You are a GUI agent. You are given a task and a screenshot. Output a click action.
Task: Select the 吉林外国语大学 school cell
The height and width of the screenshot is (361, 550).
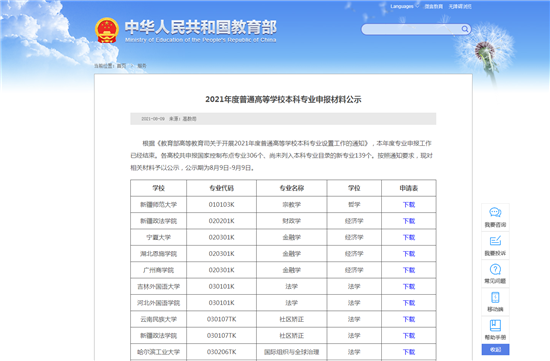coord(159,287)
